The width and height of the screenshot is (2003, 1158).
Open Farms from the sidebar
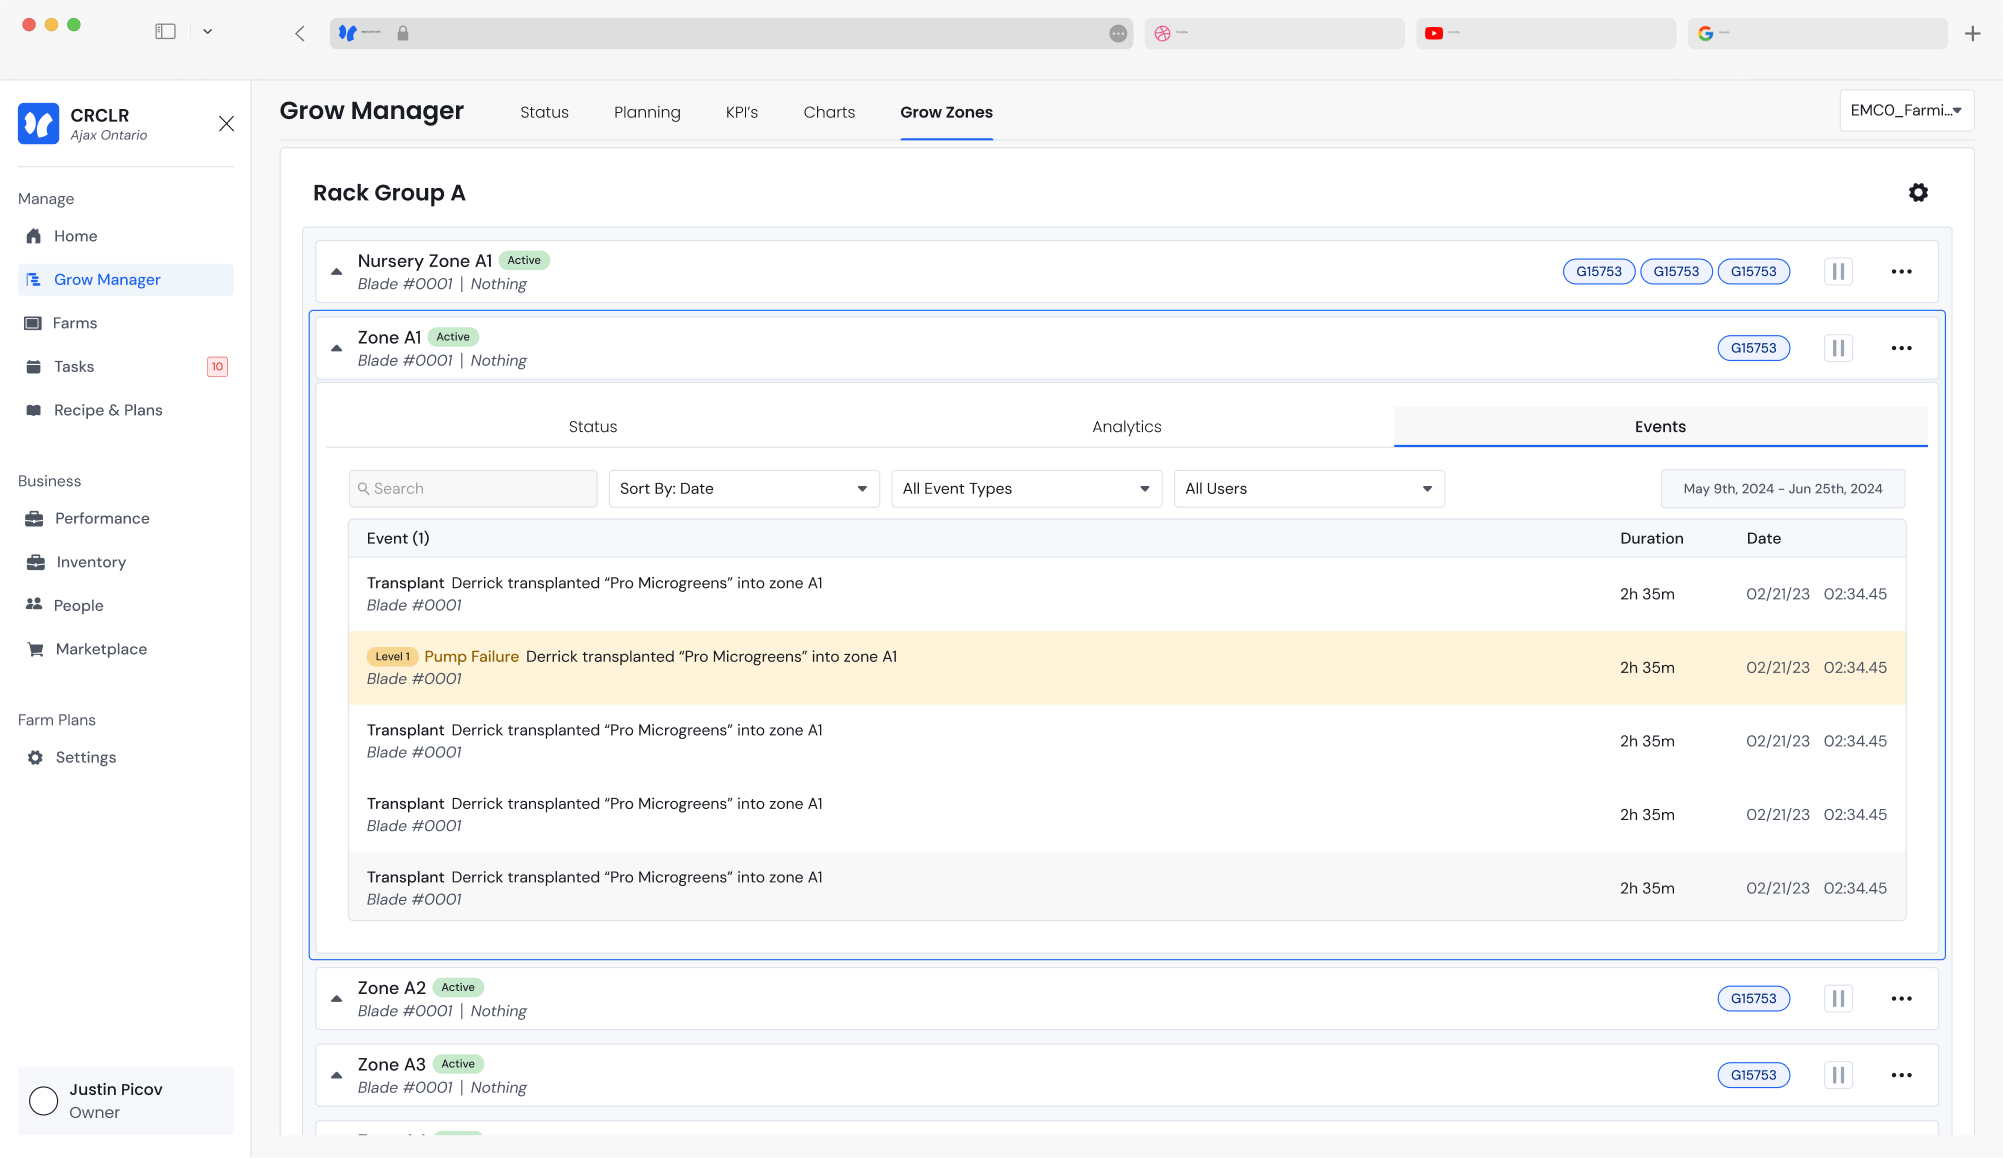[75, 323]
